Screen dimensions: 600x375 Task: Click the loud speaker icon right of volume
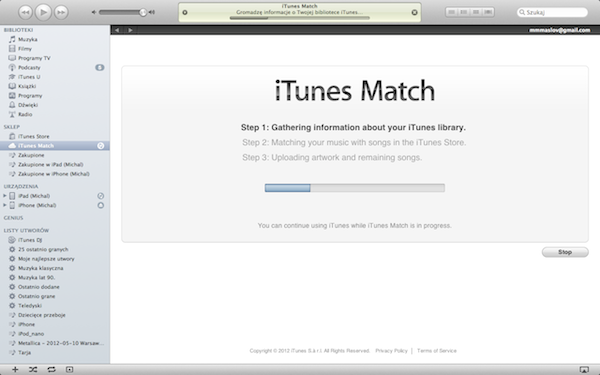[x=152, y=12]
